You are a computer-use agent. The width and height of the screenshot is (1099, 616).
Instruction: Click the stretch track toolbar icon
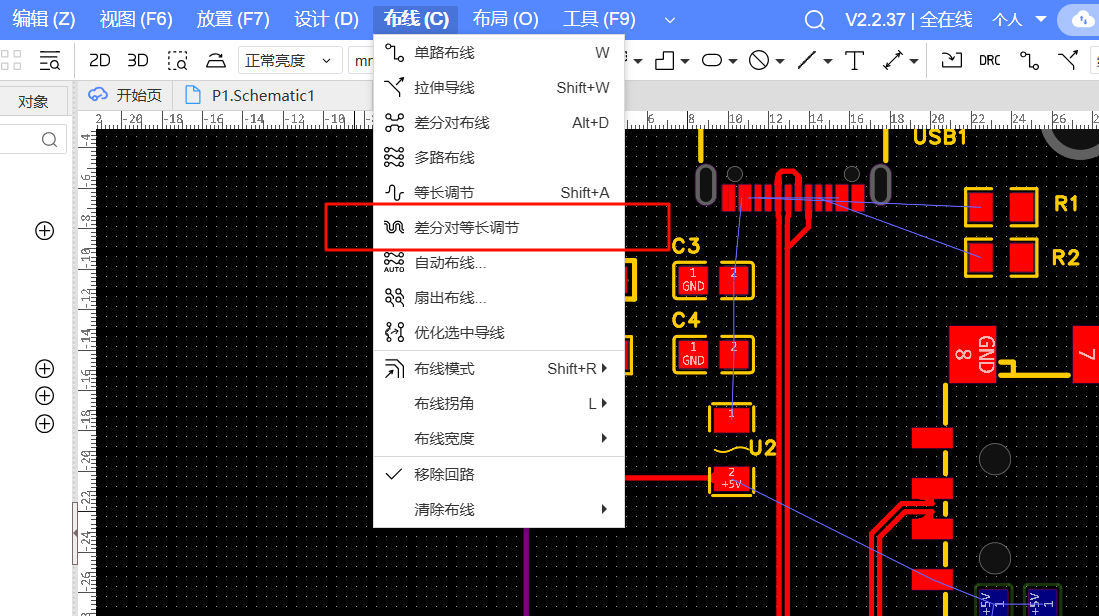coord(1068,61)
